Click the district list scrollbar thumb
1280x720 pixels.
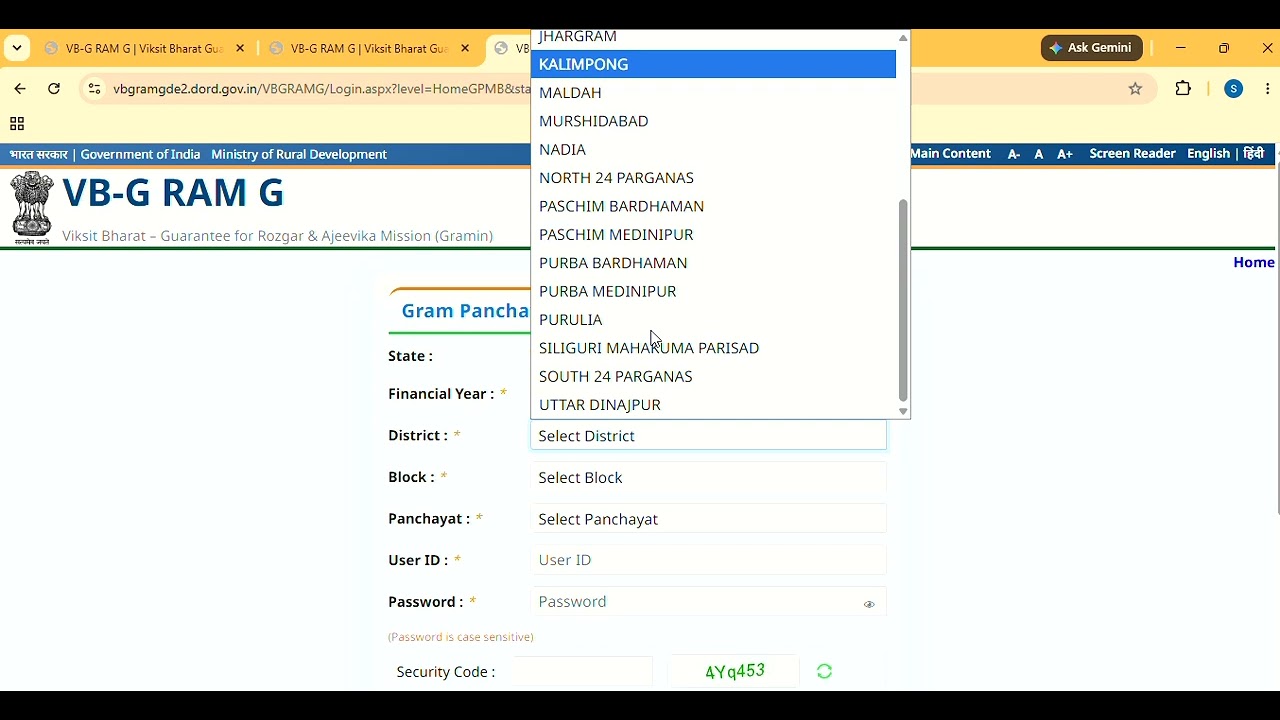click(903, 300)
